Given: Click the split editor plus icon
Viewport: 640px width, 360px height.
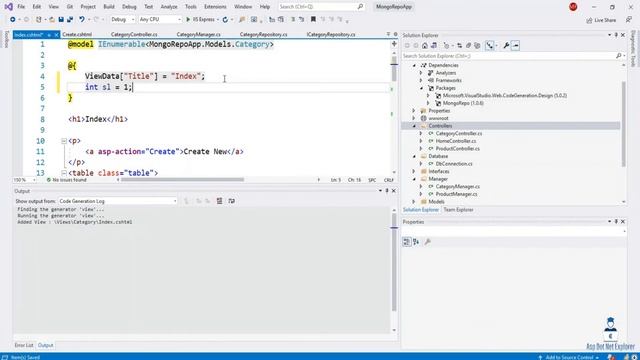Looking at the screenshot, I should tap(394, 44).
